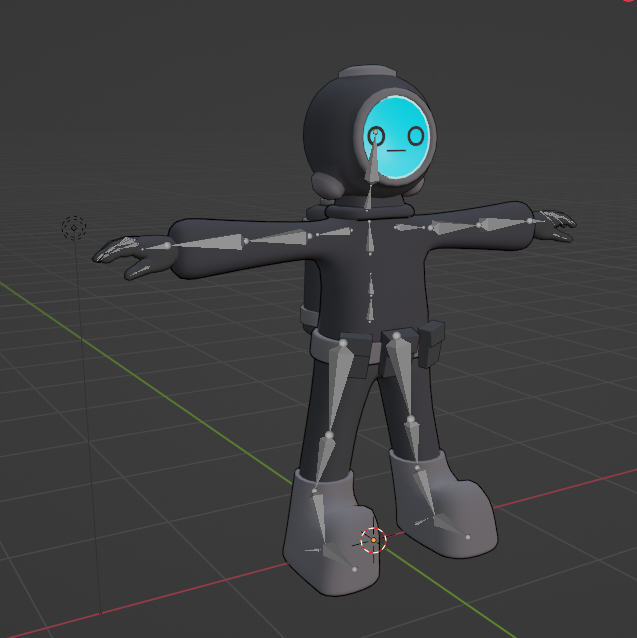The width and height of the screenshot is (637, 638).
Task: Select the upper arm bone on the viewer's right arm
Action: (x=454, y=227)
